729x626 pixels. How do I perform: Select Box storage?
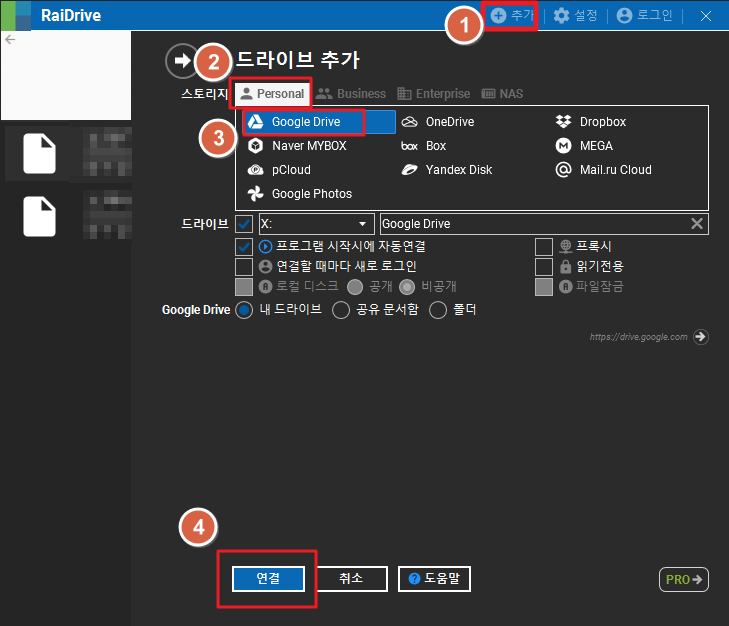[x=424, y=146]
